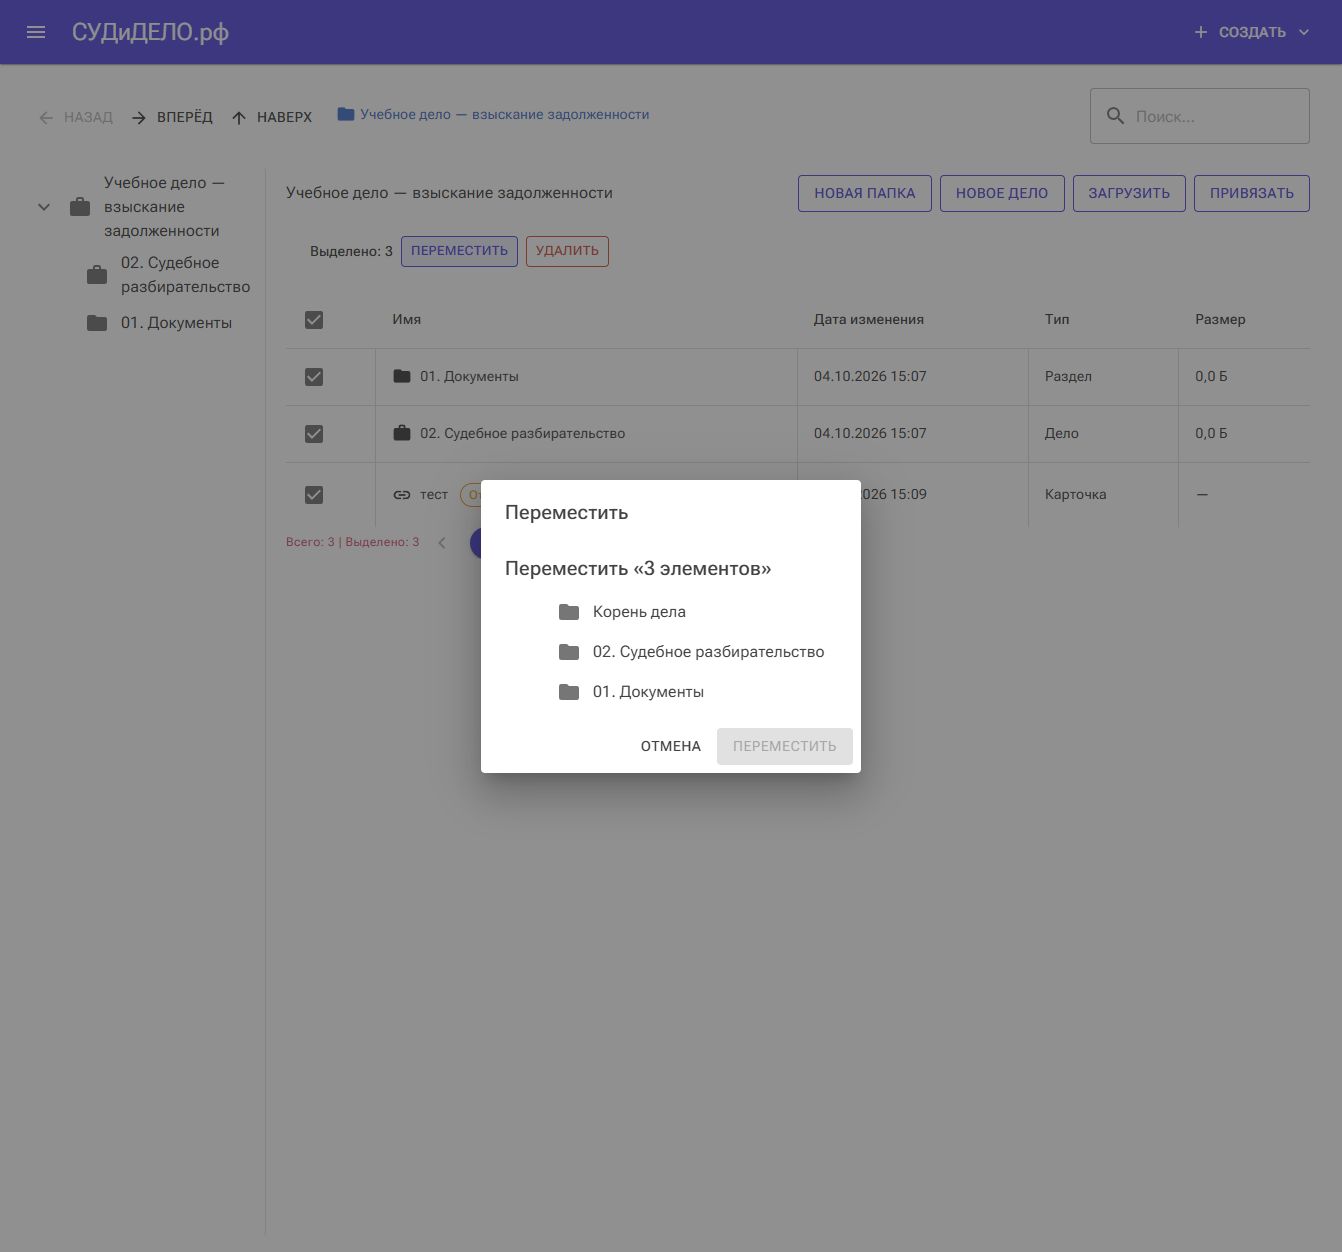Viewport: 1342px width, 1252px height.
Task: Uncheck the 01. Документы row checkbox
Action: pos(314,377)
